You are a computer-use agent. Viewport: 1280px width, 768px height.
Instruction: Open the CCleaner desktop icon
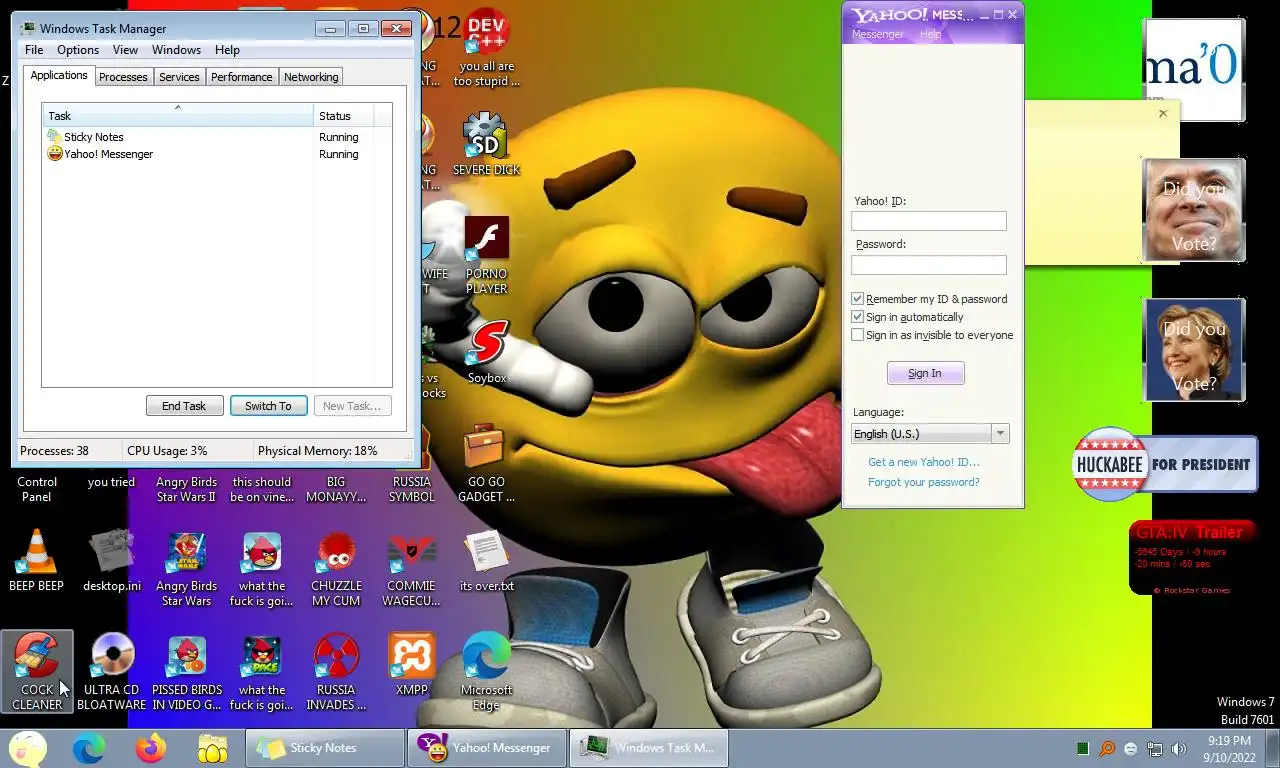pos(37,671)
